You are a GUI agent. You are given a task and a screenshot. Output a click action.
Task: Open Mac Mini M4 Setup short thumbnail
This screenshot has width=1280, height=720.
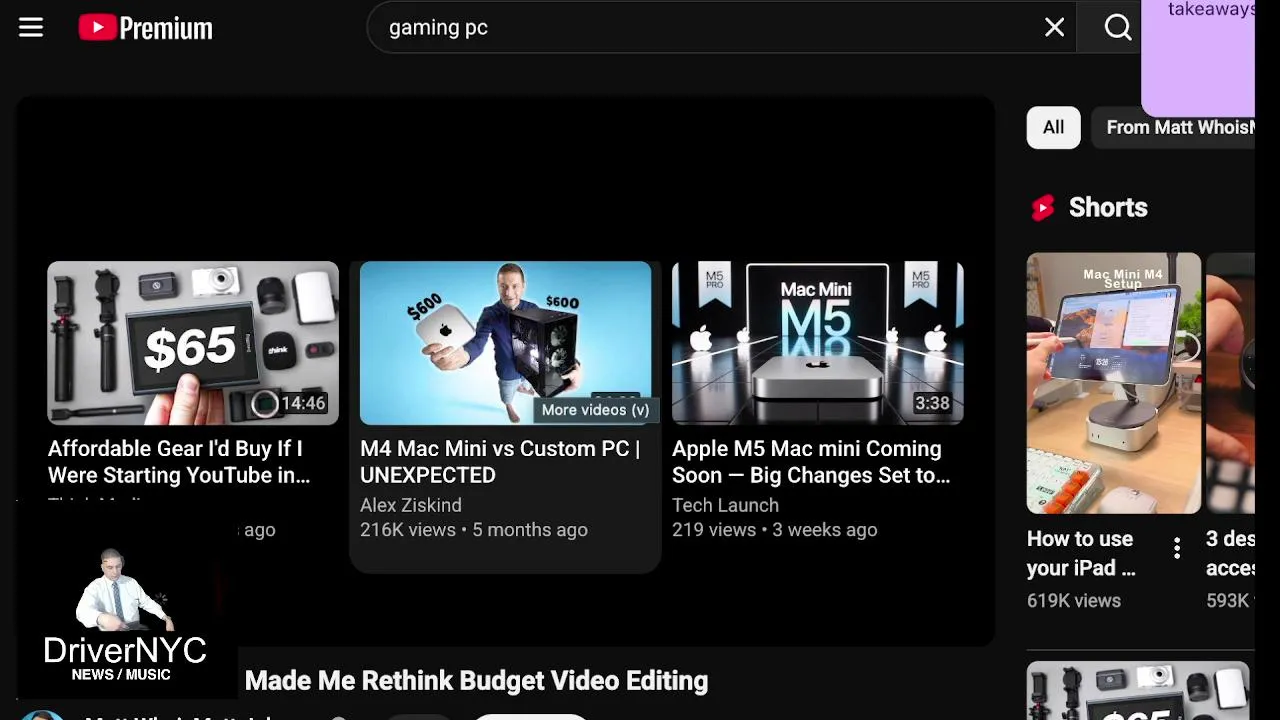tap(1113, 383)
